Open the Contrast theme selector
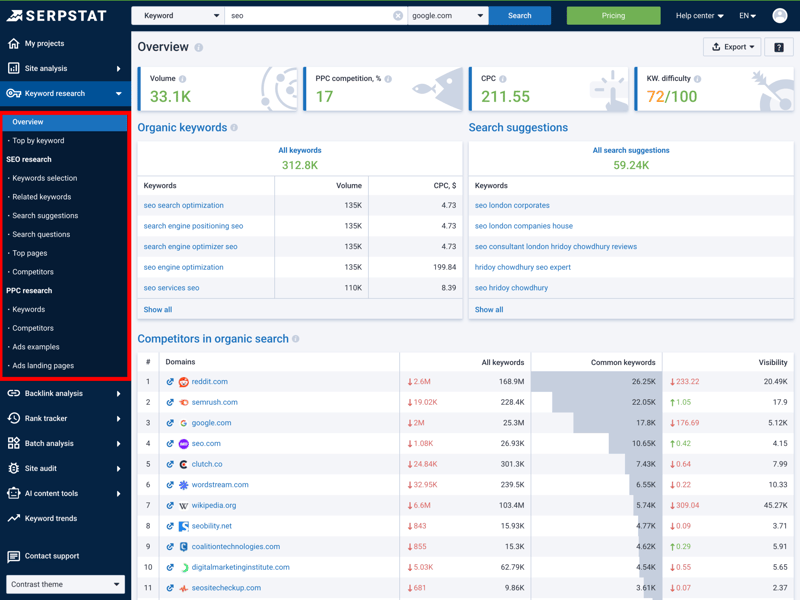800x600 pixels. pyautogui.click(x=65, y=584)
